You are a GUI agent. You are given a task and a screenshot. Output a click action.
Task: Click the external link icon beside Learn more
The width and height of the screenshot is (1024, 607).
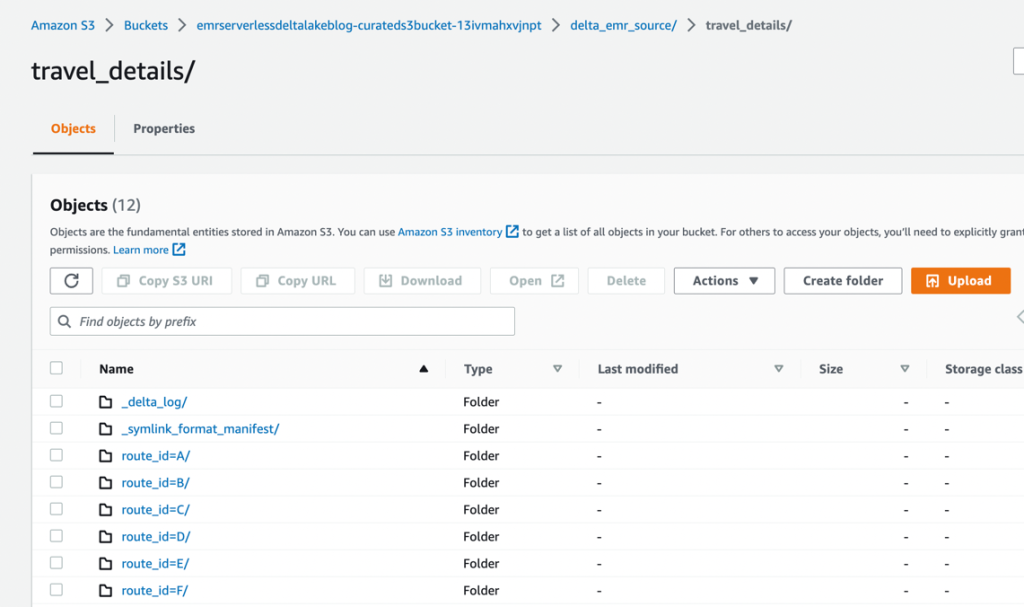tap(179, 250)
